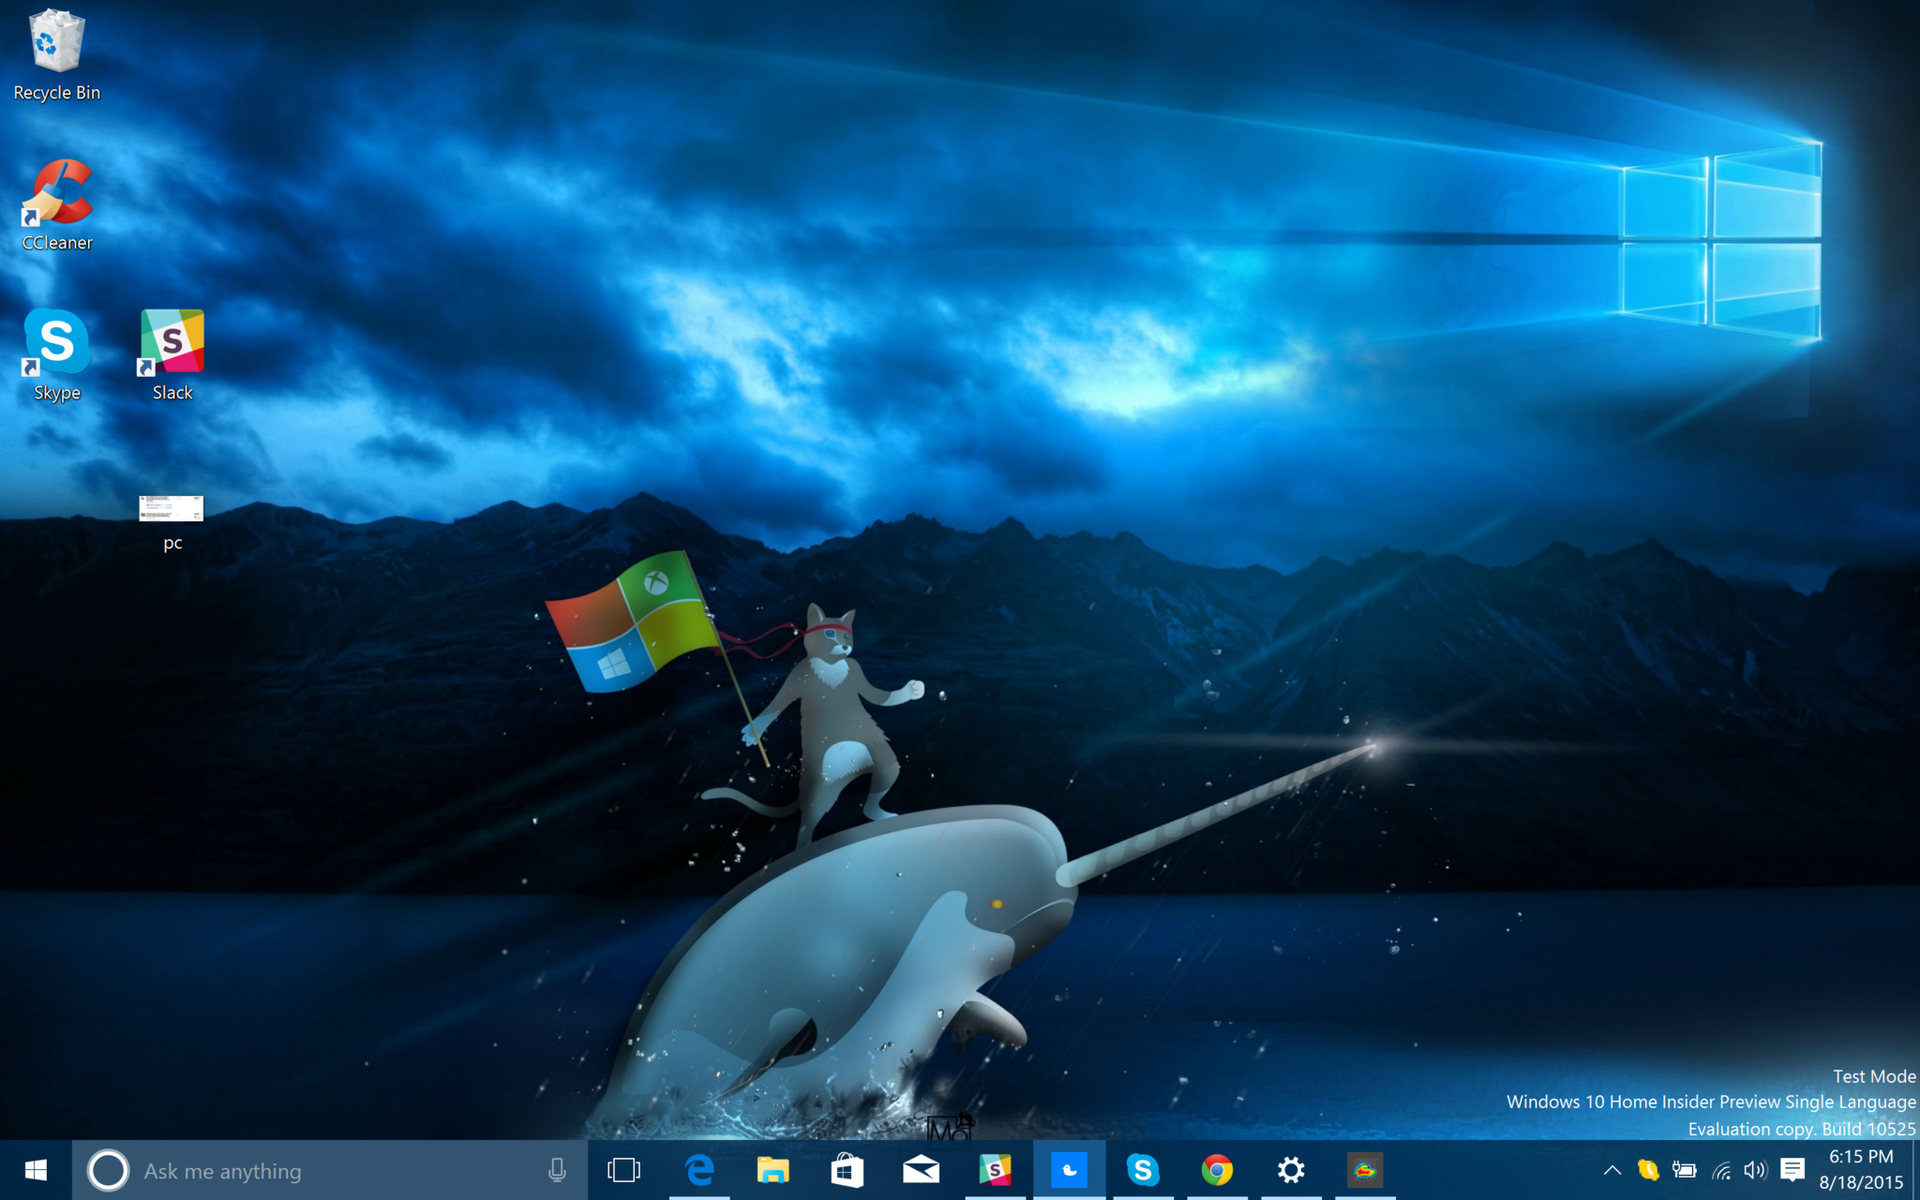This screenshot has height=1200, width=1920.
Task: Start Skype from the taskbar
Action: (1142, 1170)
